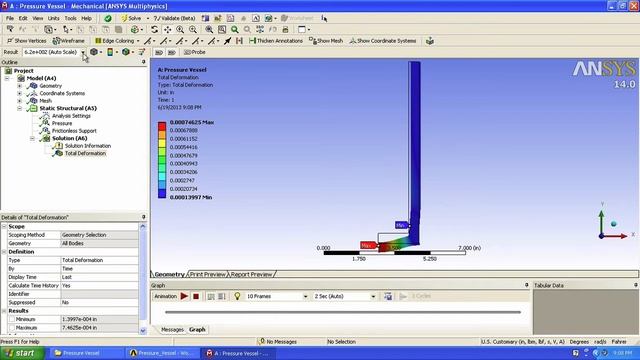The image size is (640, 360).
Task: Click the Zoom To Fit icon
Action: pos(209,29)
